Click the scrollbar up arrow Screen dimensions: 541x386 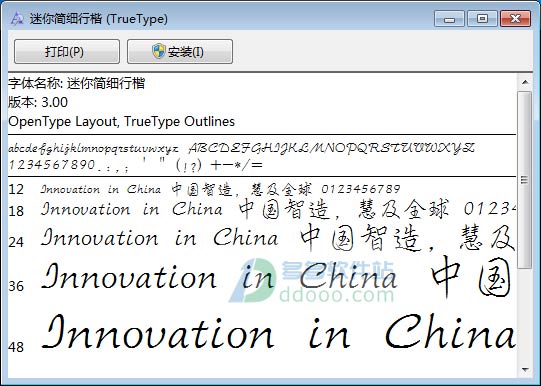tap(525, 82)
